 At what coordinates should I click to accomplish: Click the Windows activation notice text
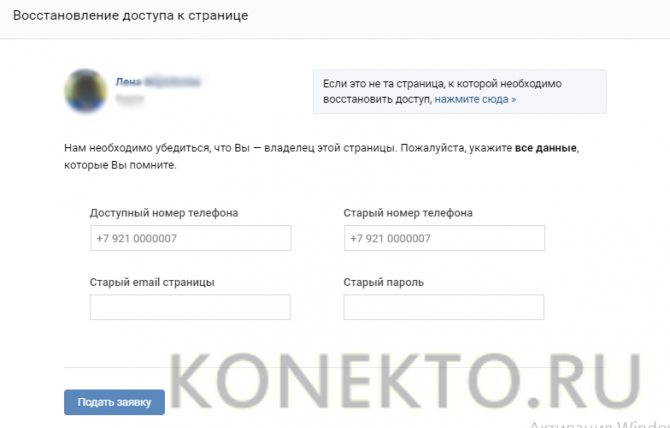[x=599, y=424]
